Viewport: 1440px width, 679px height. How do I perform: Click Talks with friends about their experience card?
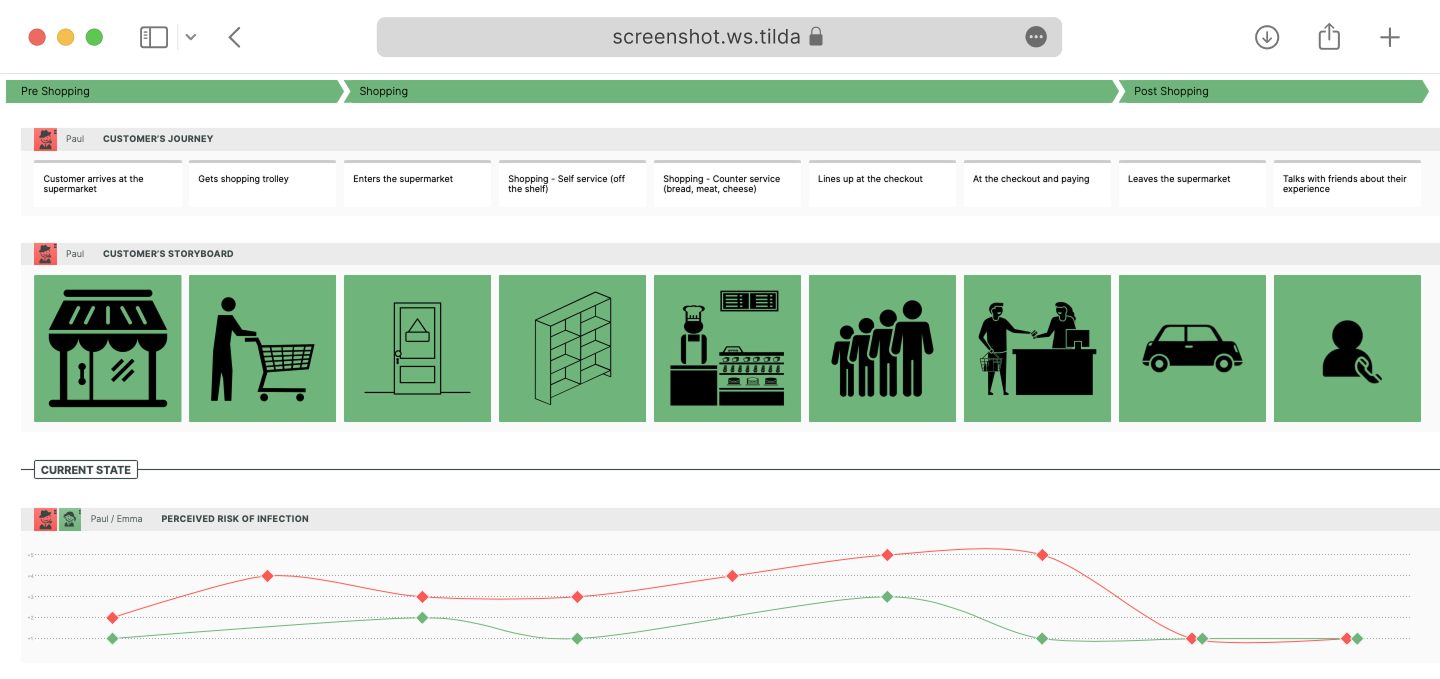click(1348, 184)
